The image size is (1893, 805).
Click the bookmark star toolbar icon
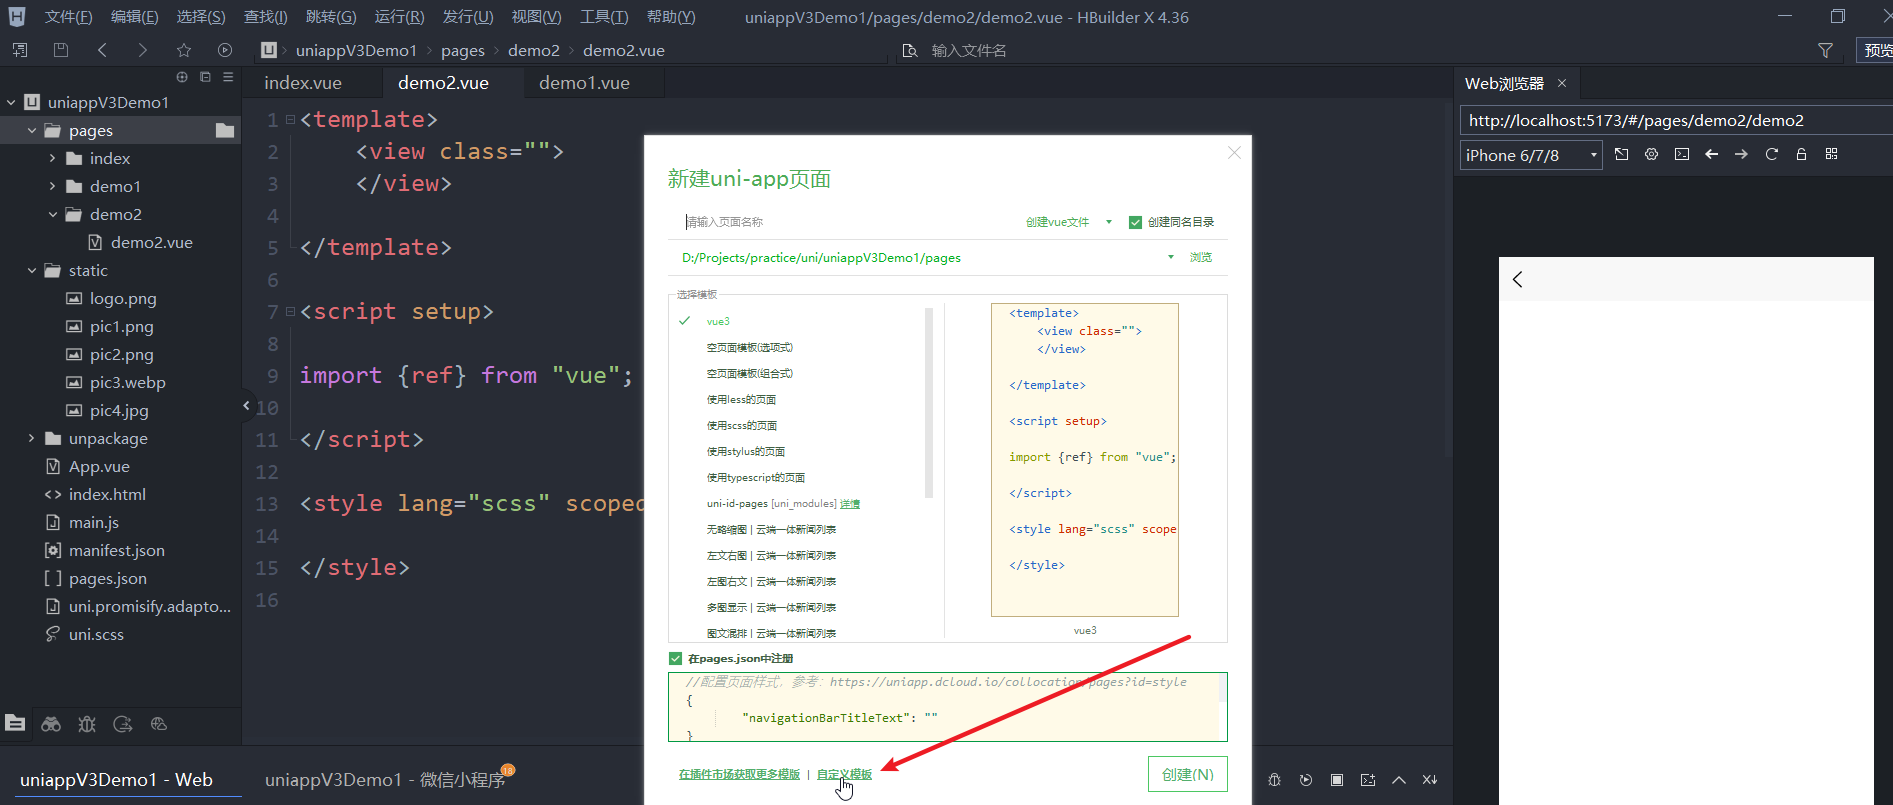tap(184, 50)
